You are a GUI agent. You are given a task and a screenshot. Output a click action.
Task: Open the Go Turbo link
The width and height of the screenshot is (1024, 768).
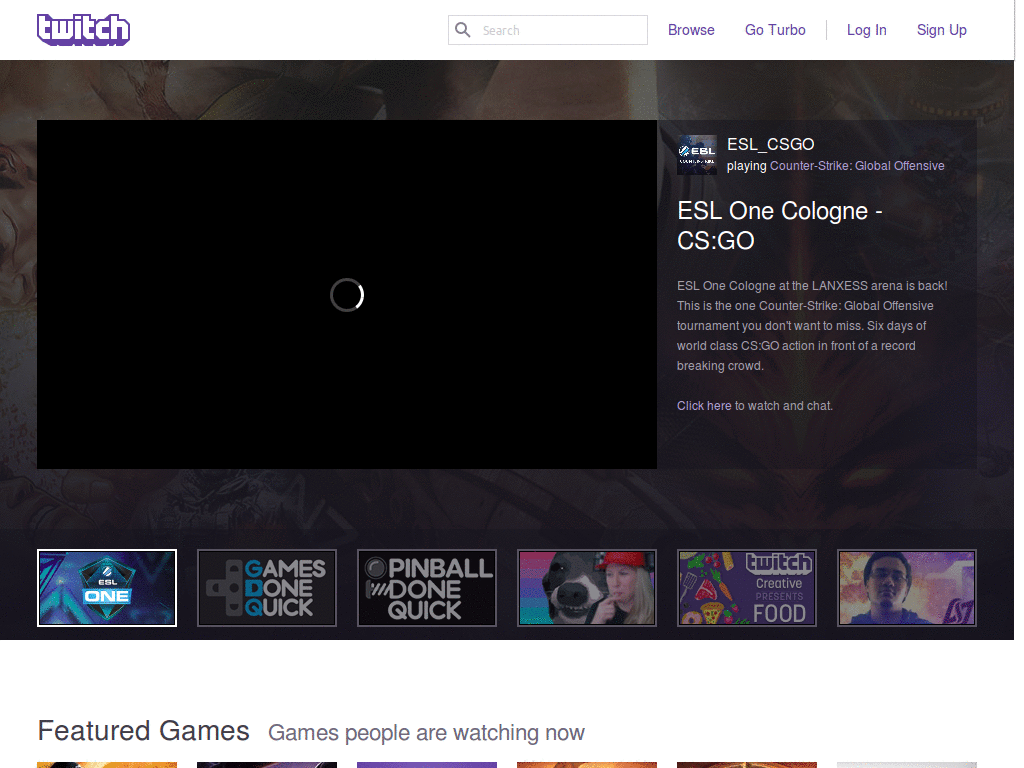tap(775, 30)
